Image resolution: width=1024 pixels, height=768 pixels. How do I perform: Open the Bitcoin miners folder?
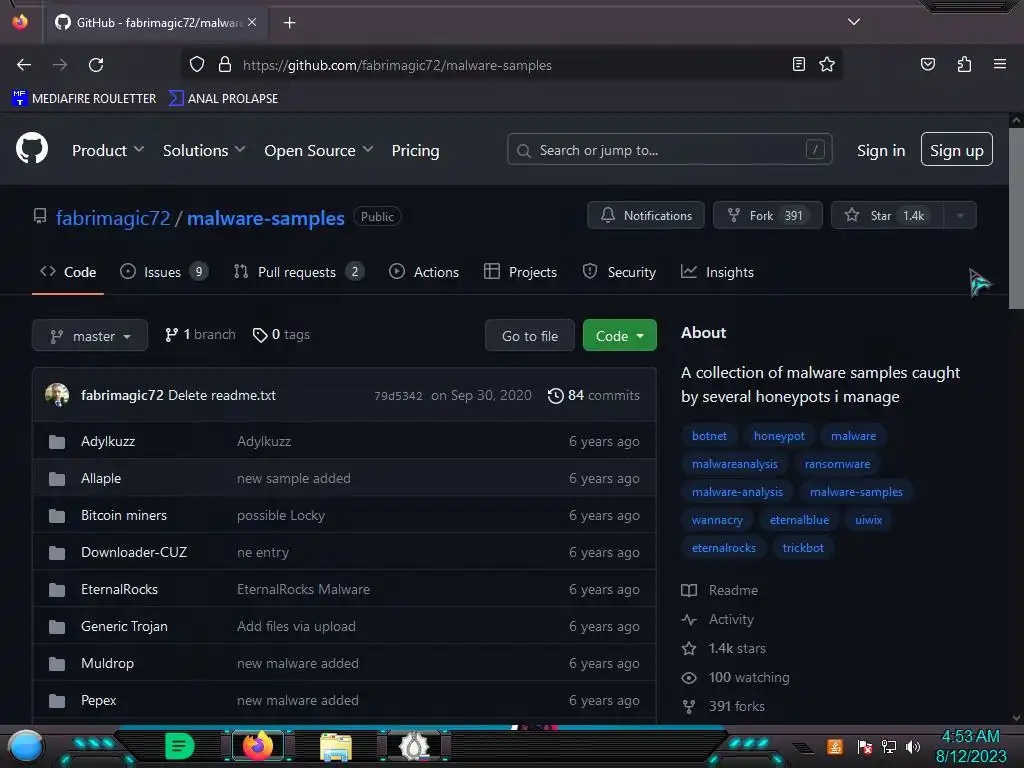[x=124, y=515]
